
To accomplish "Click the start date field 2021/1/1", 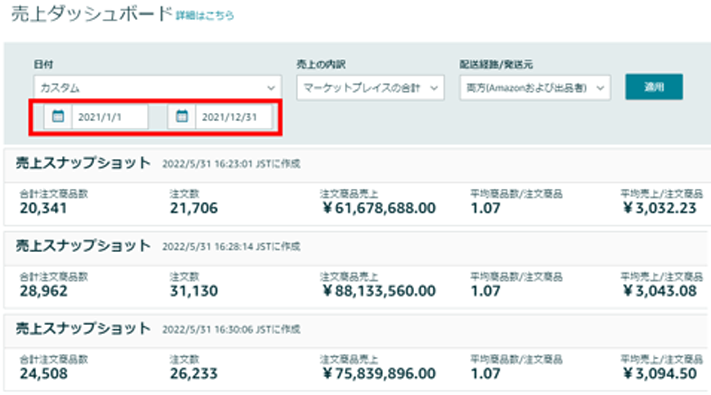I will [110, 117].
